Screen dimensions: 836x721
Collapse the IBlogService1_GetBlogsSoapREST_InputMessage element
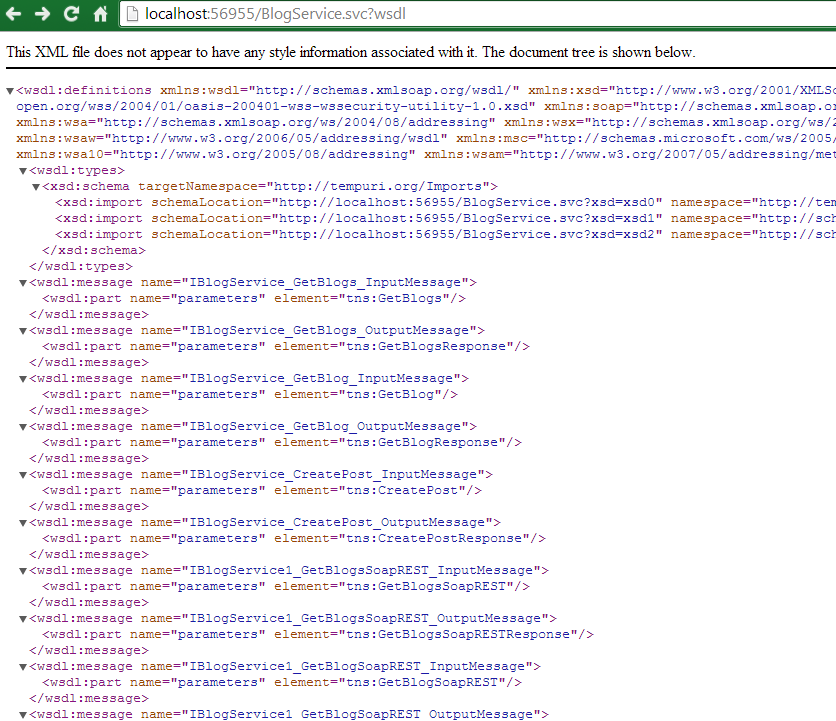click(22, 570)
